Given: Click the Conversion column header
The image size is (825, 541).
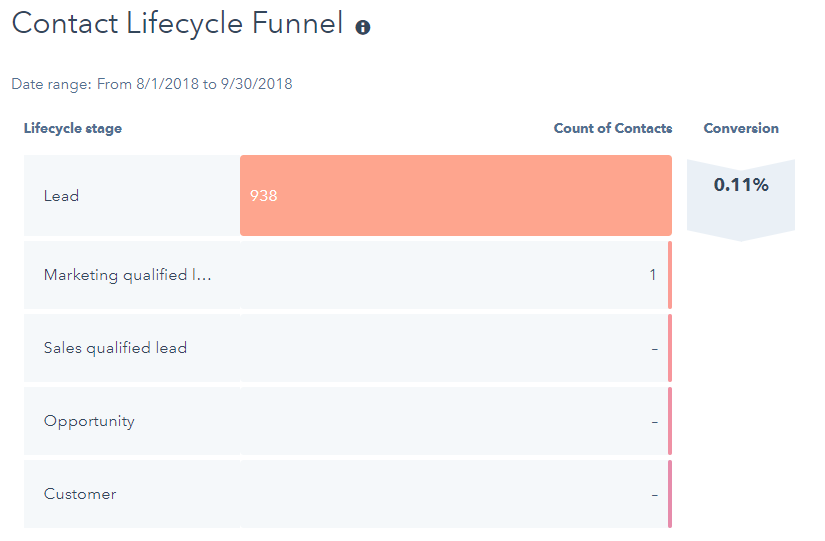Looking at the screenshot, I should click(741, 128).
